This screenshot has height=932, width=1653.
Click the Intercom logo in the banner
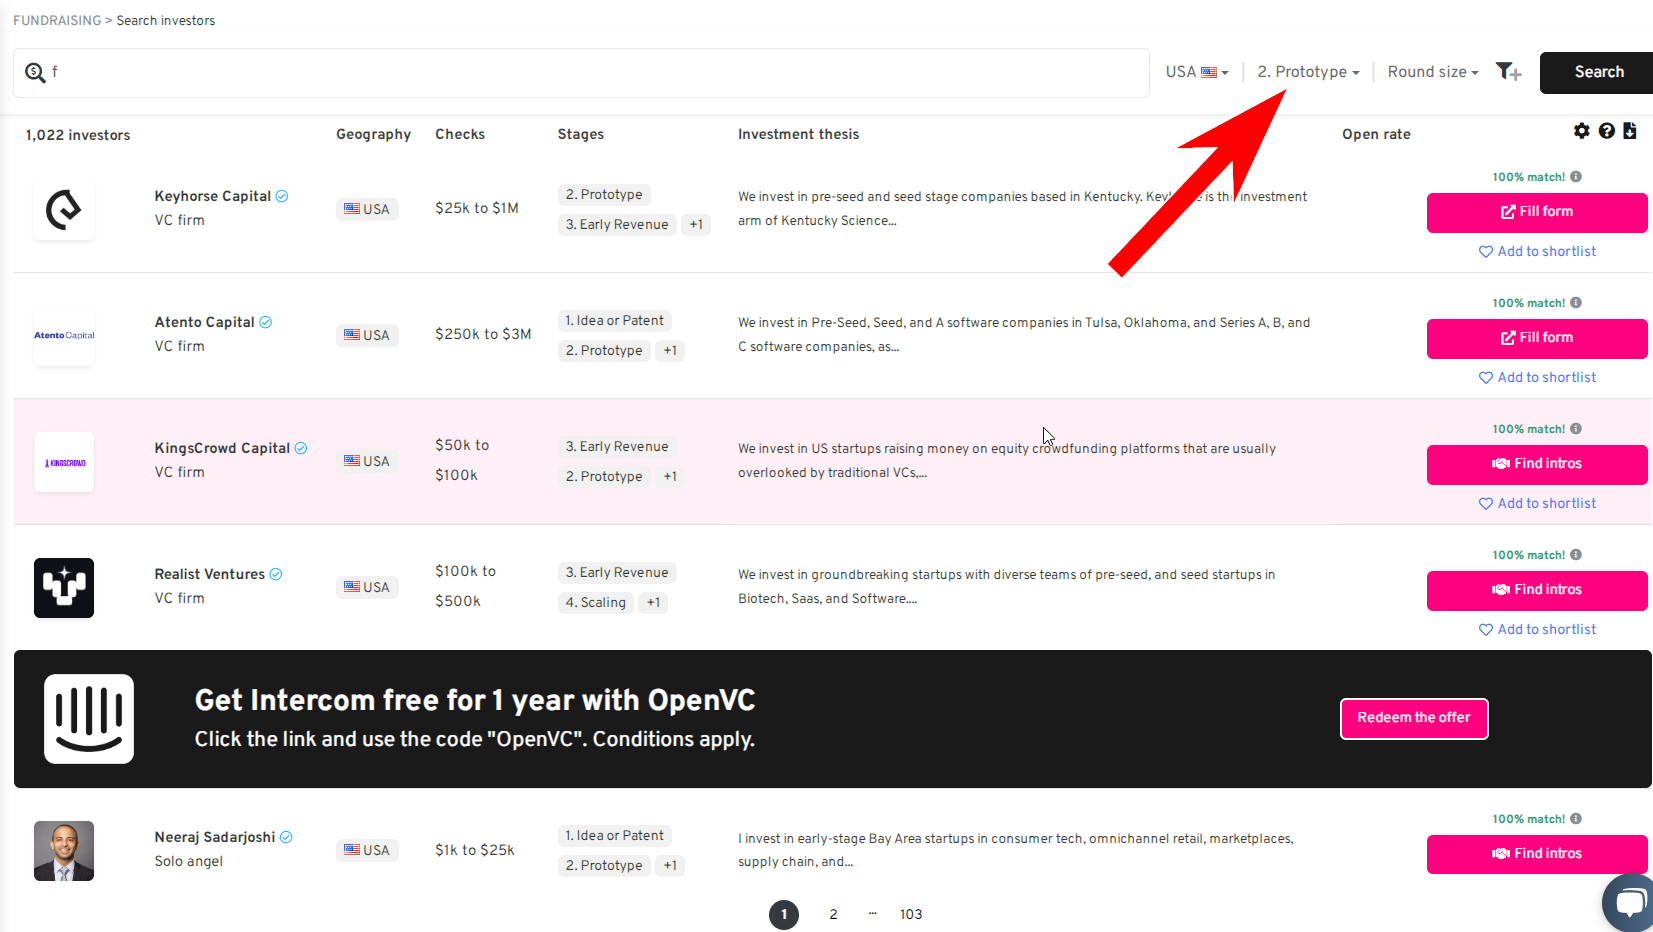point(89,719)
